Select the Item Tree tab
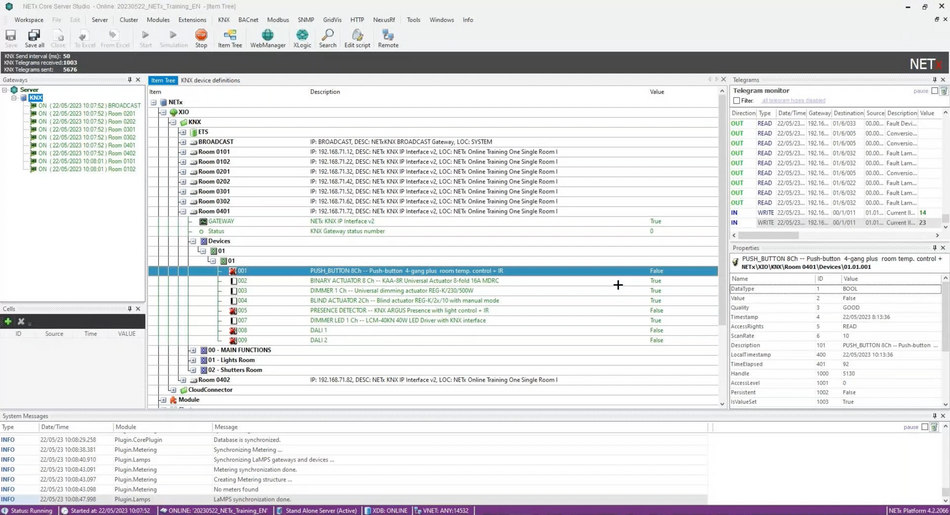The height and width of the screenshot is (515, 950). click(163, 80)
